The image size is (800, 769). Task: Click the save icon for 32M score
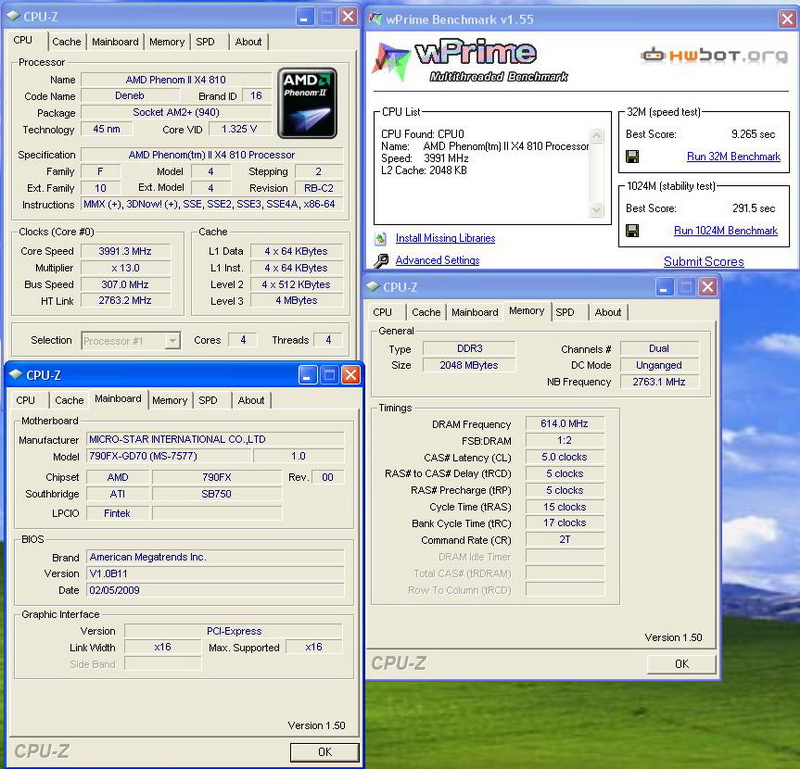click(x=632, y=156)
